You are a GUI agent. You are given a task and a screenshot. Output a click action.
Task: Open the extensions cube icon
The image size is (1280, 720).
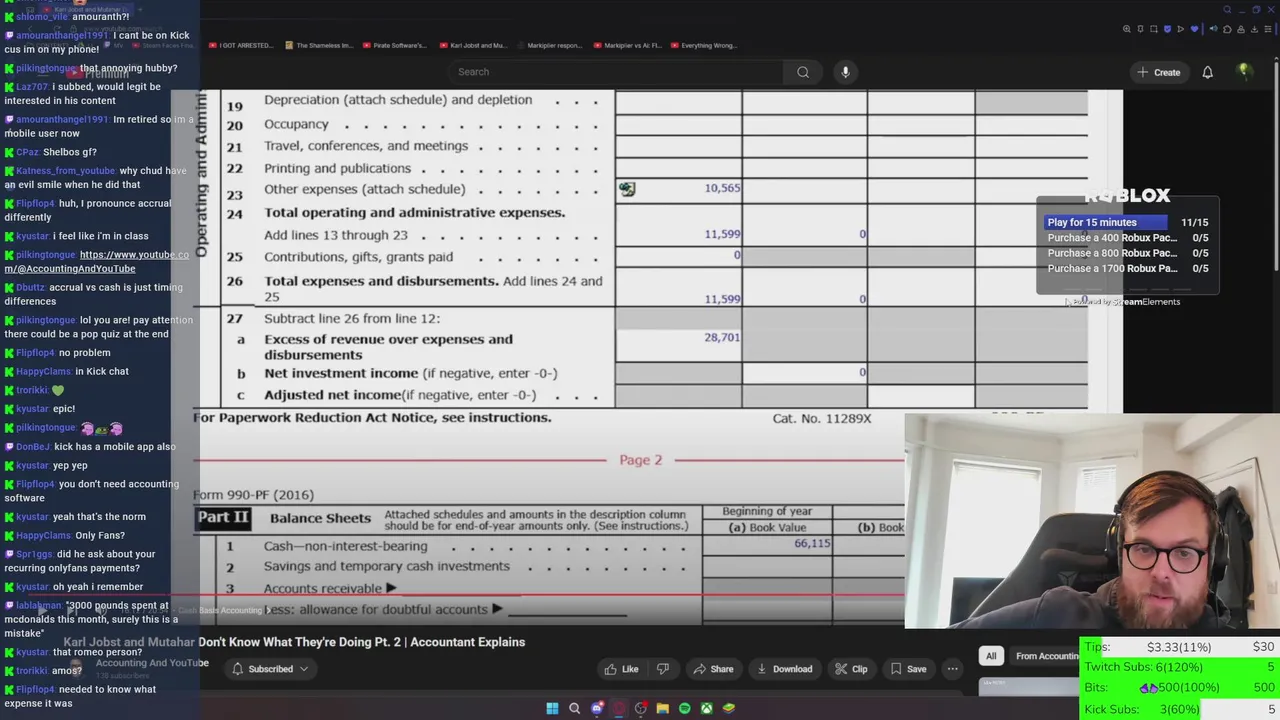(x=1227, y=29)
